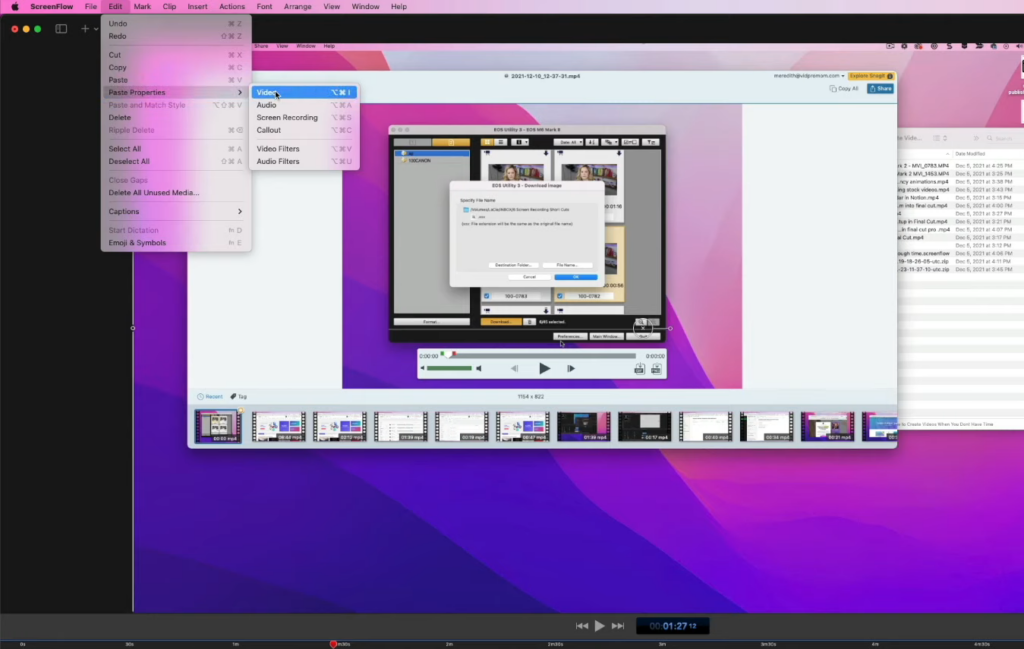Choose Callout paste property

click(304, 130)
